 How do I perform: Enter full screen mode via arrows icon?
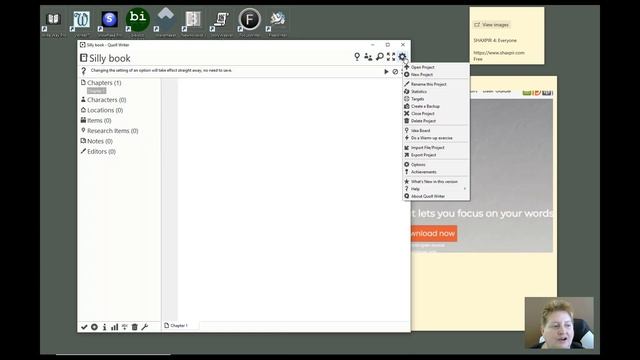[x=391, y=57]
